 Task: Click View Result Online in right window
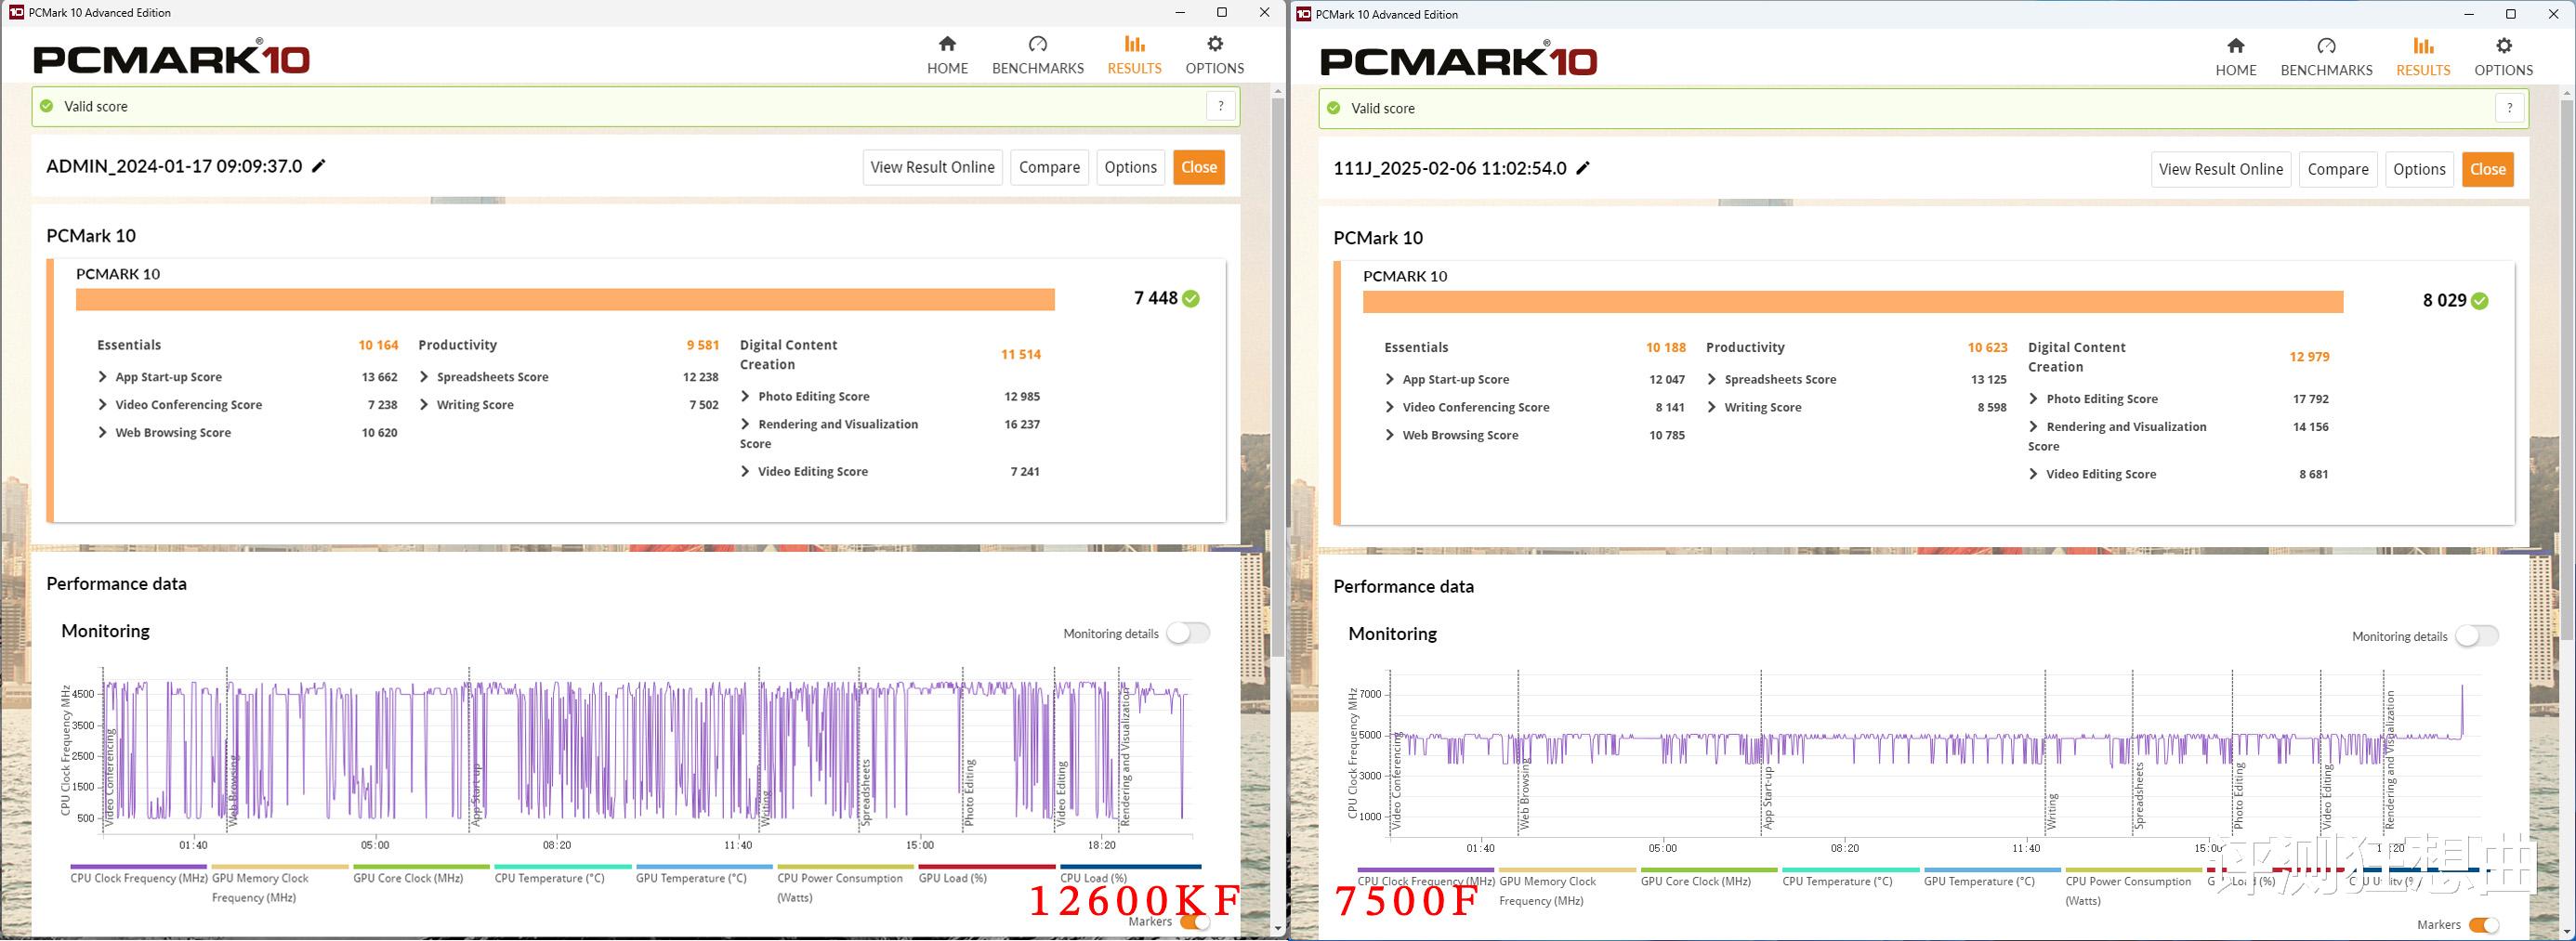tap(2221, 169)
